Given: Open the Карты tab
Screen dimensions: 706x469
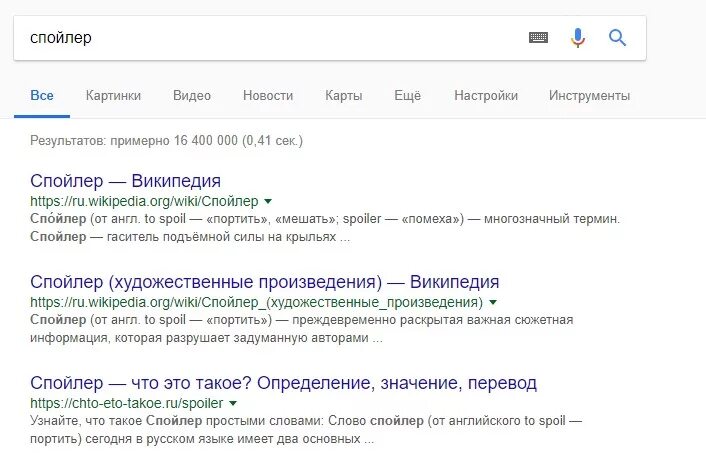Looking at the screenshot, I should [x=344, y=95].
